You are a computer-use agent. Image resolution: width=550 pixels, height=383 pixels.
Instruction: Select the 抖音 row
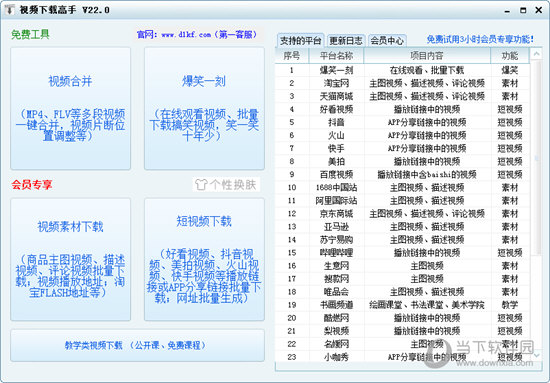tap(402, 122)
